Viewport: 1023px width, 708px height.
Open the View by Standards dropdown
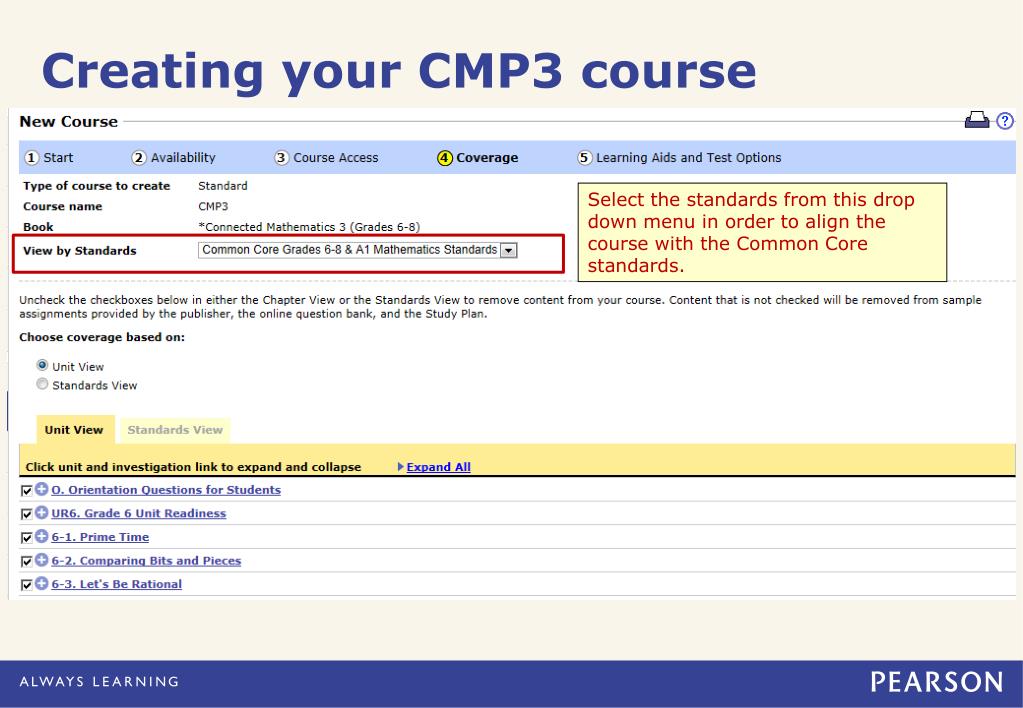click(358, 250)
